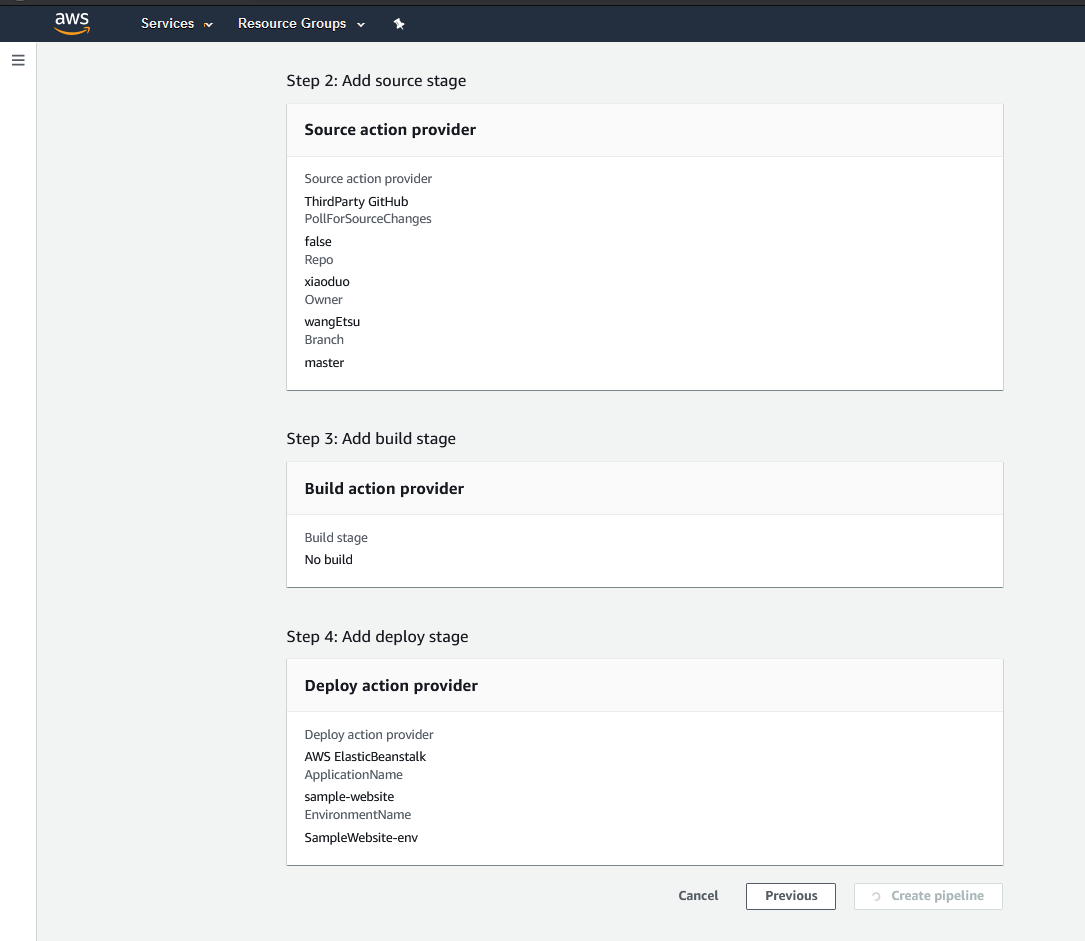
Task: Click the Cancel button
Action: click(698, 895)
